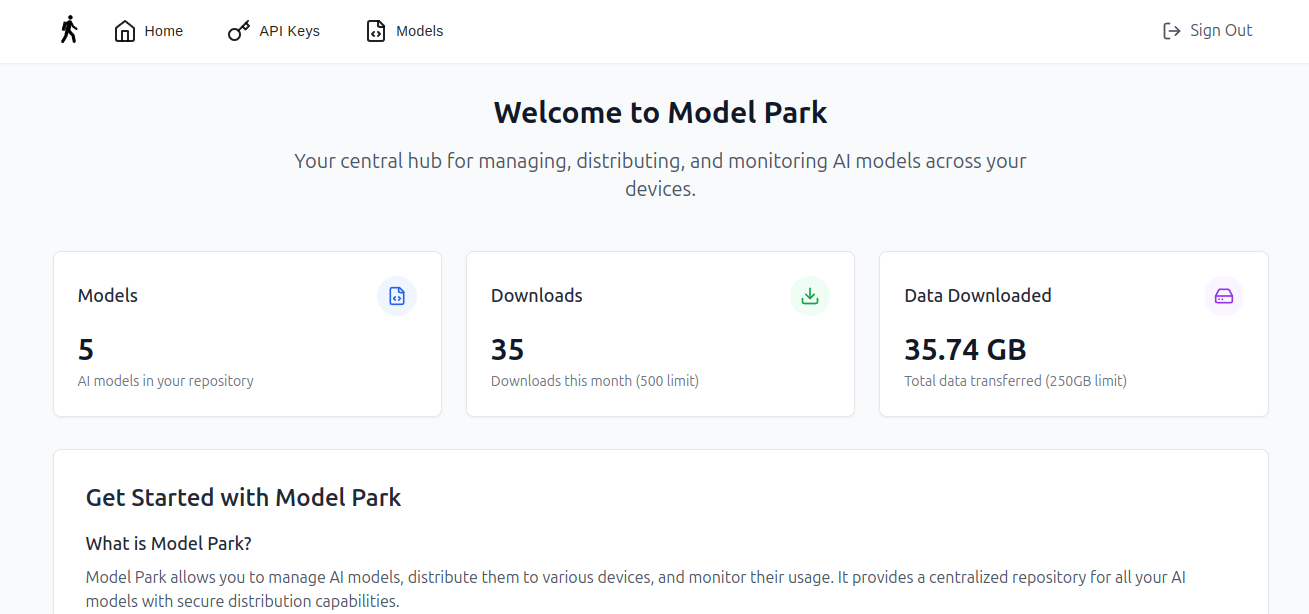Click the walking person logo icon
This screenshot has height=614, width=1309.
[x=68, y=30]
